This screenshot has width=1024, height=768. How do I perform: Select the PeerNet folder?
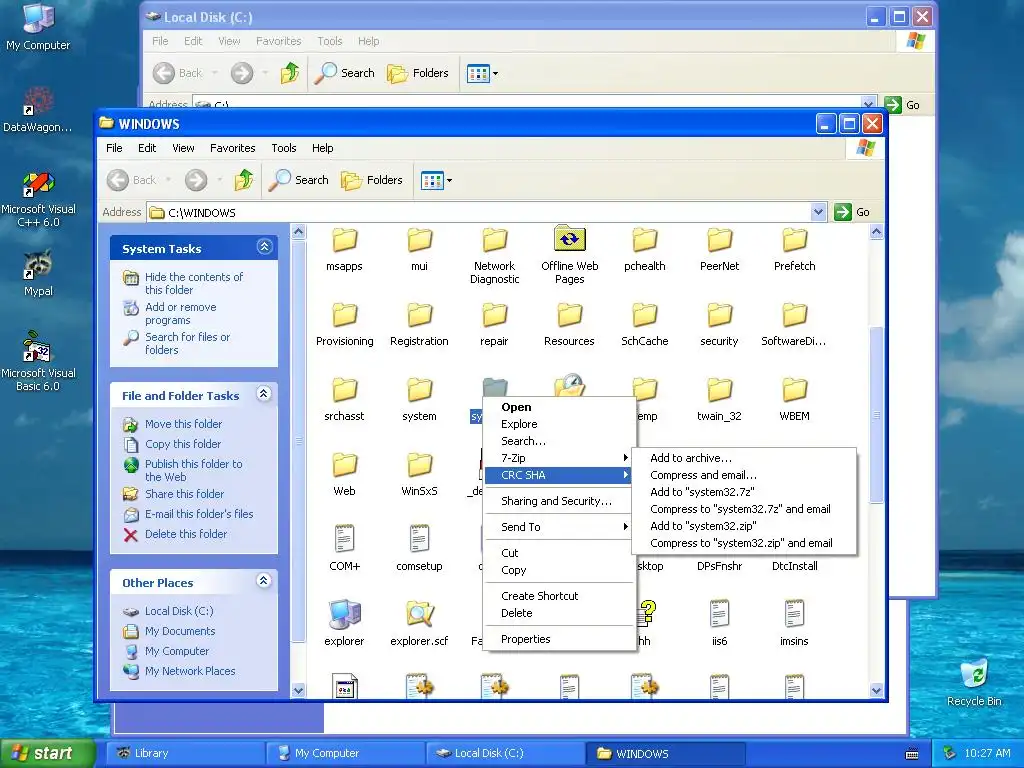point(720,240)
